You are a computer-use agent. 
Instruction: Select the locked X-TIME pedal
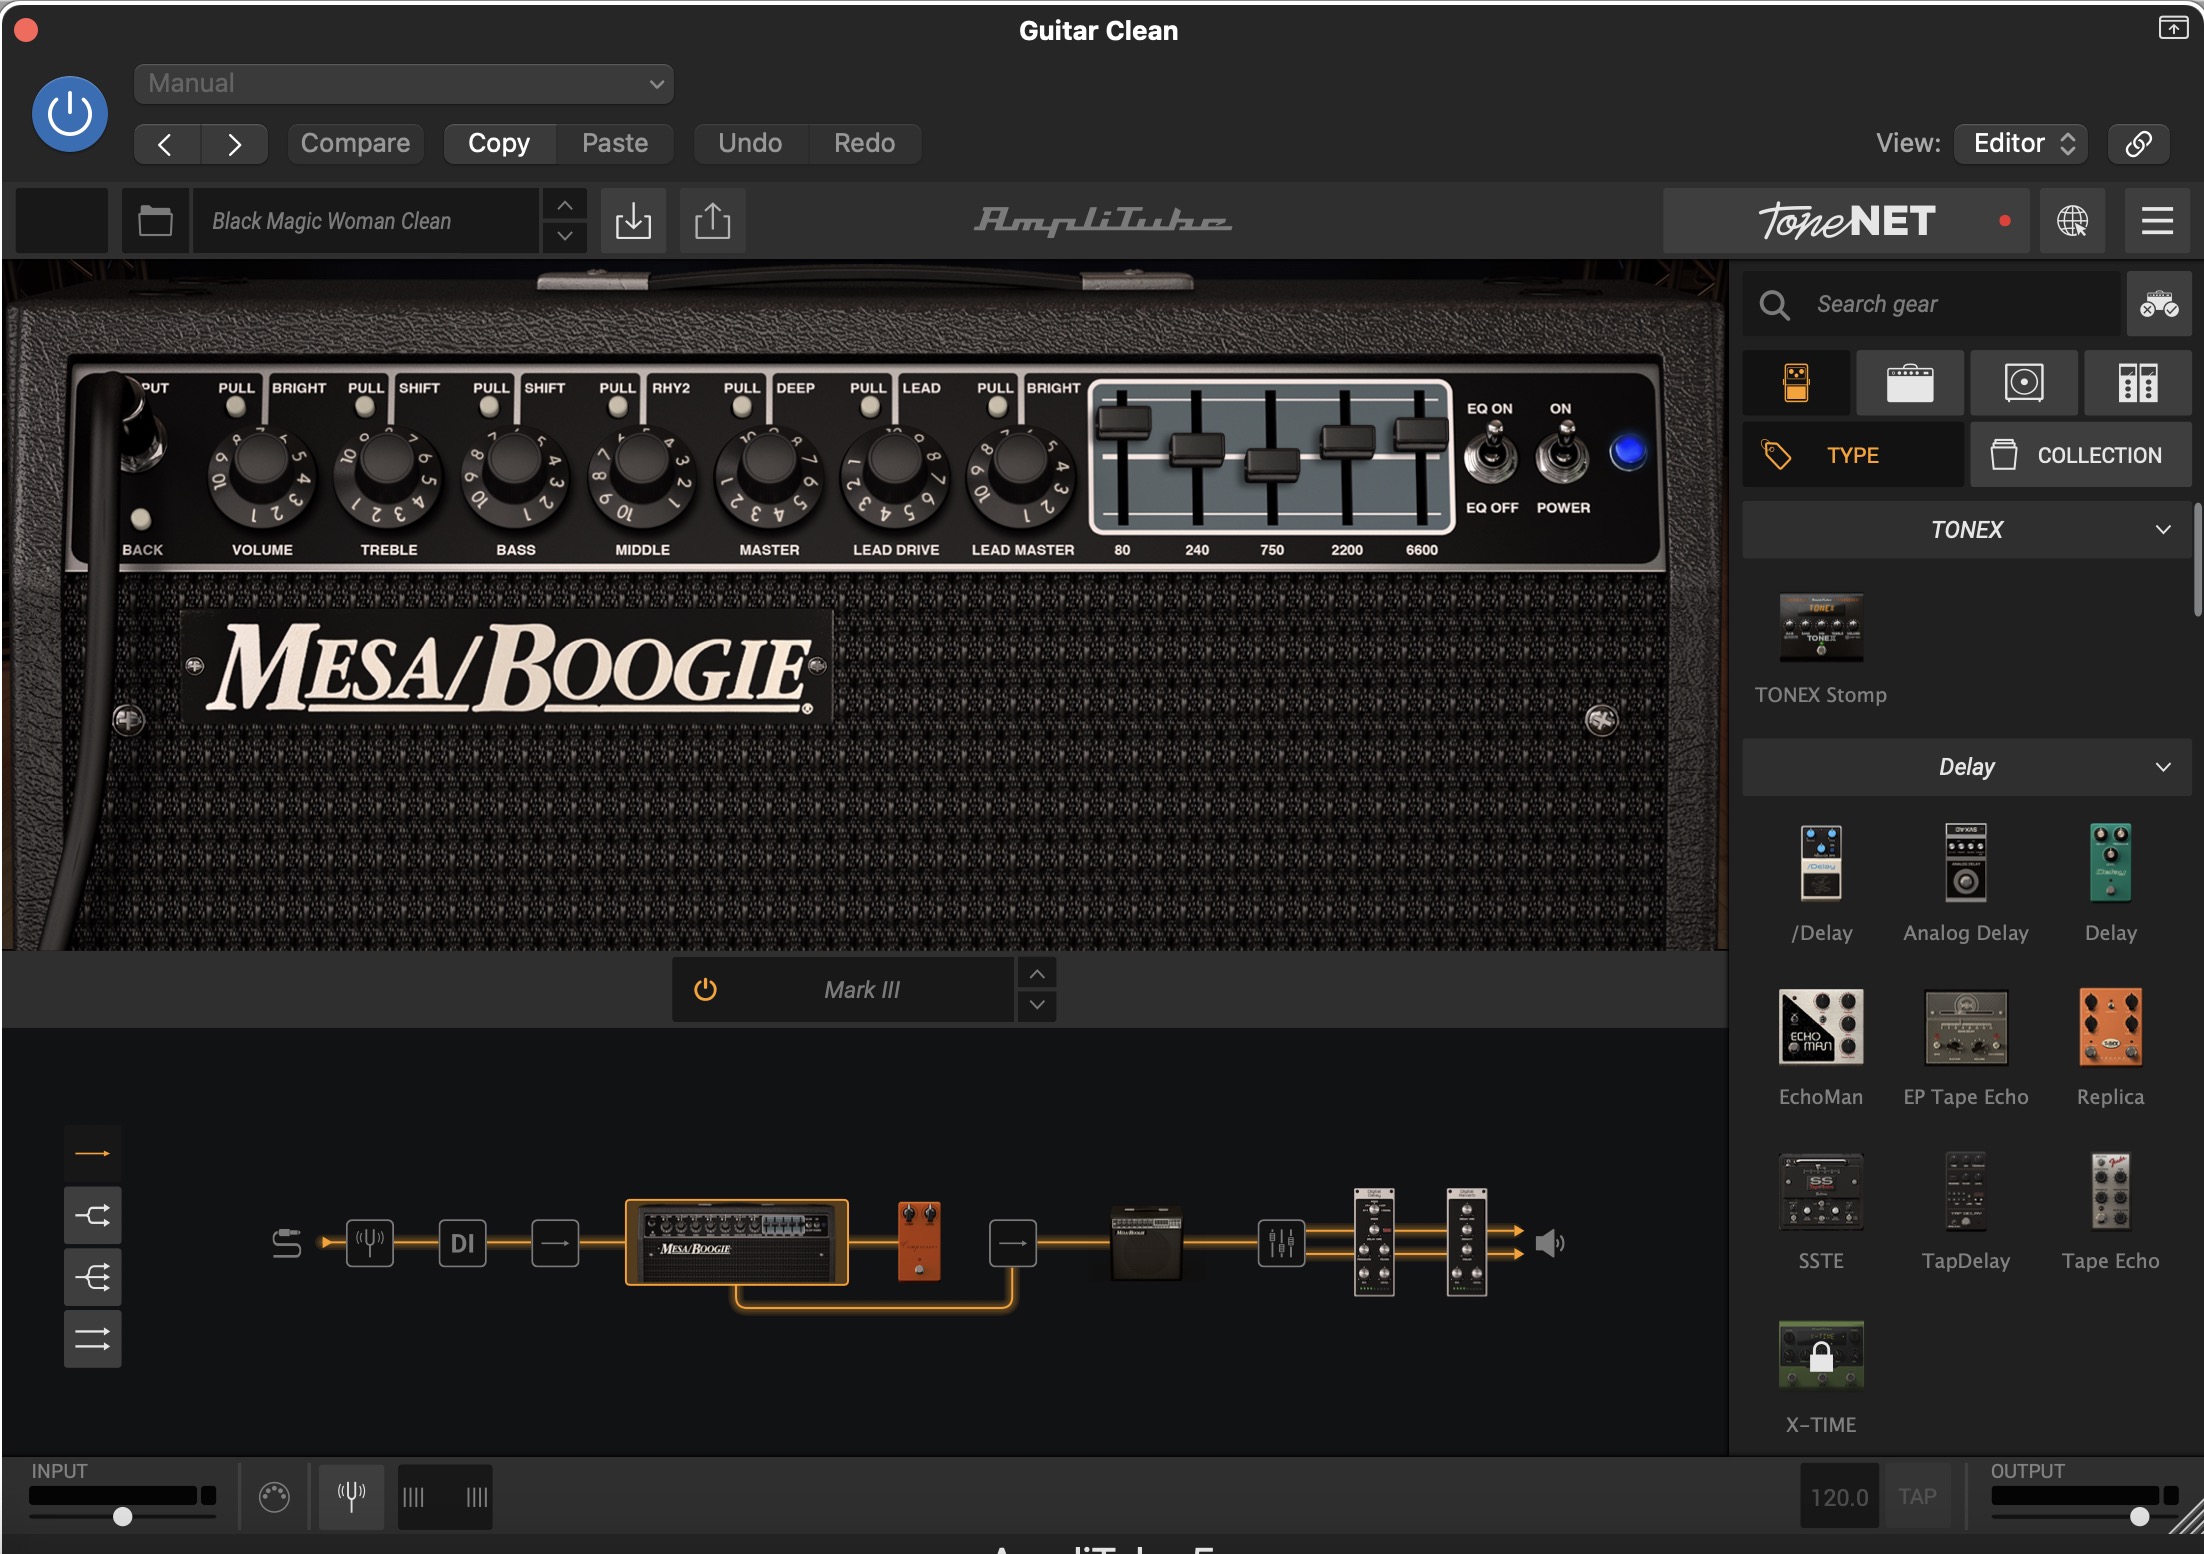pyautogui.click(x=1821, y=1355)
